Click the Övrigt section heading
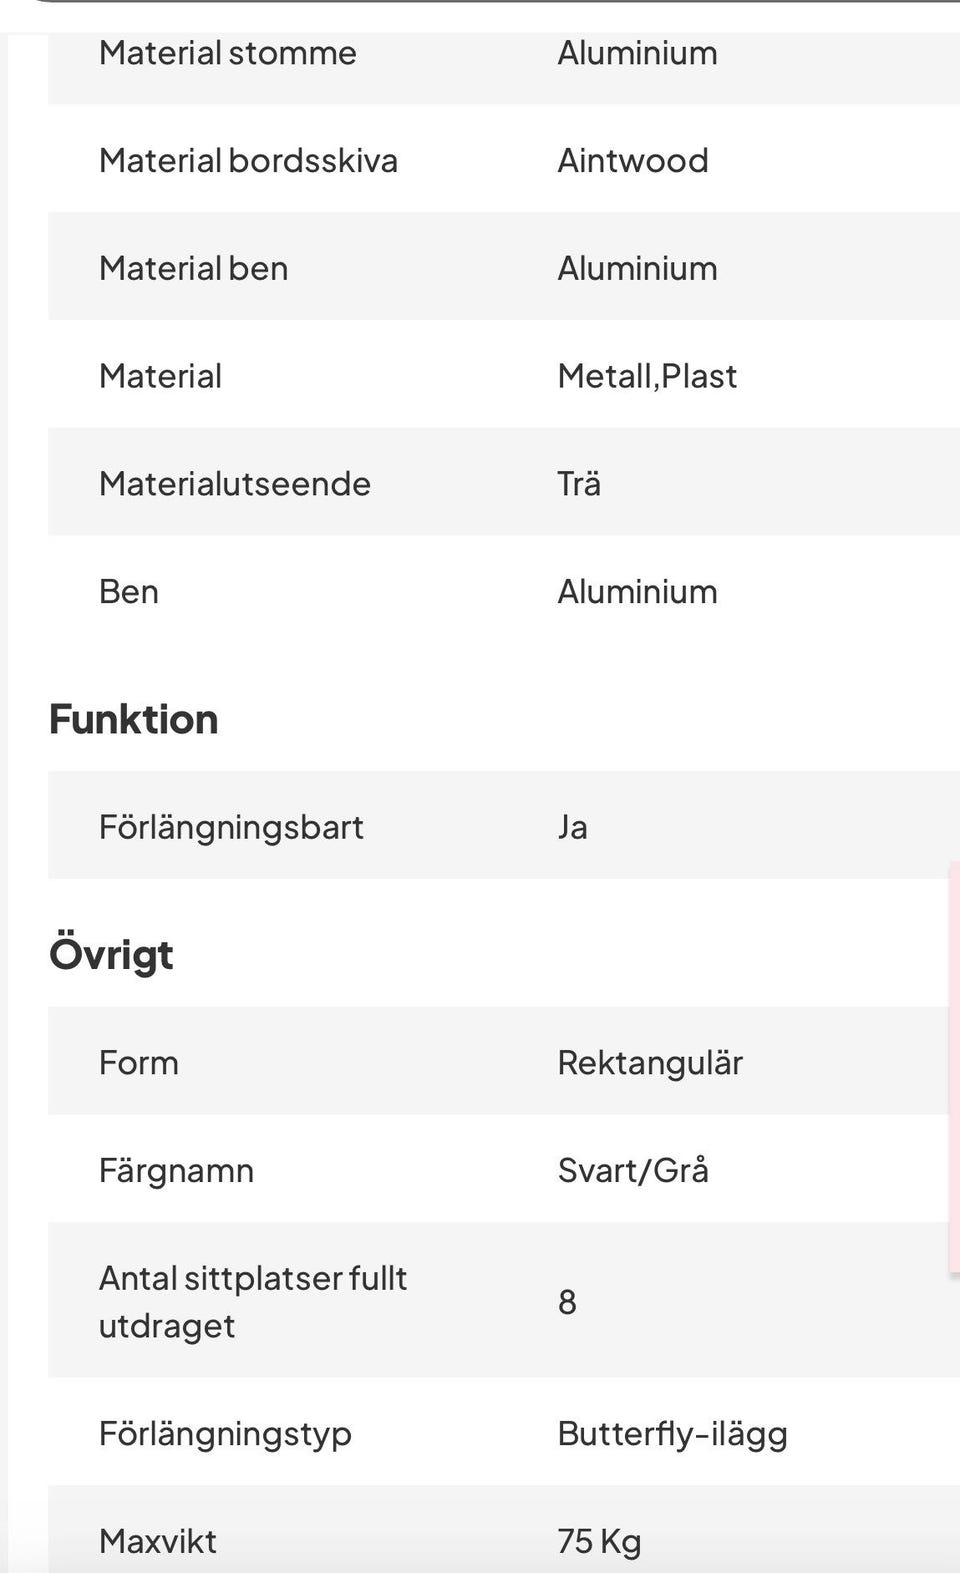 (x=111, y=955)
